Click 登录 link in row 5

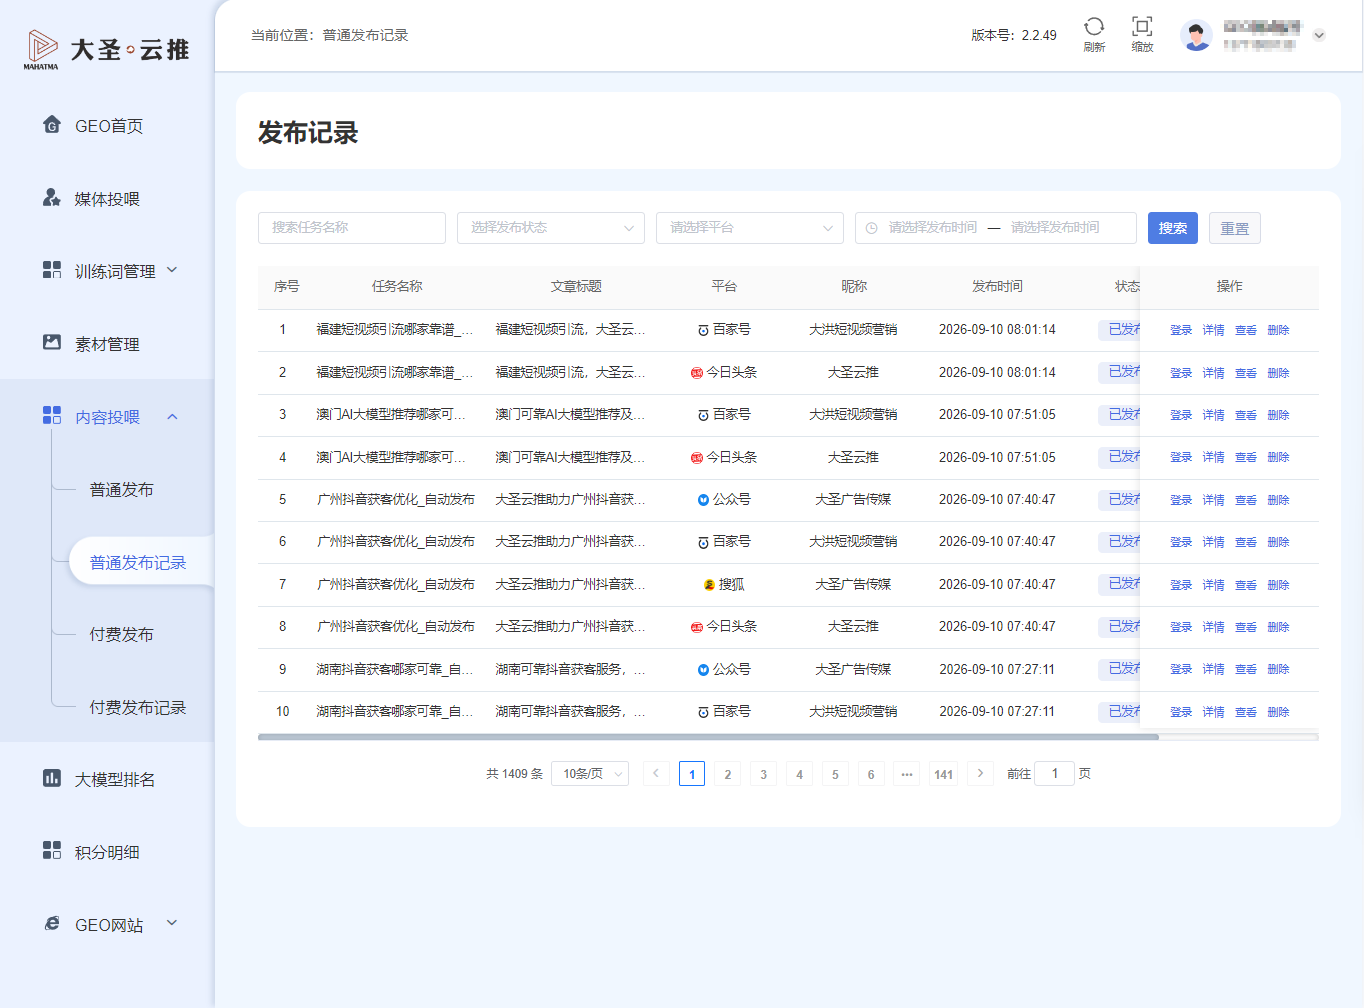1181,500
